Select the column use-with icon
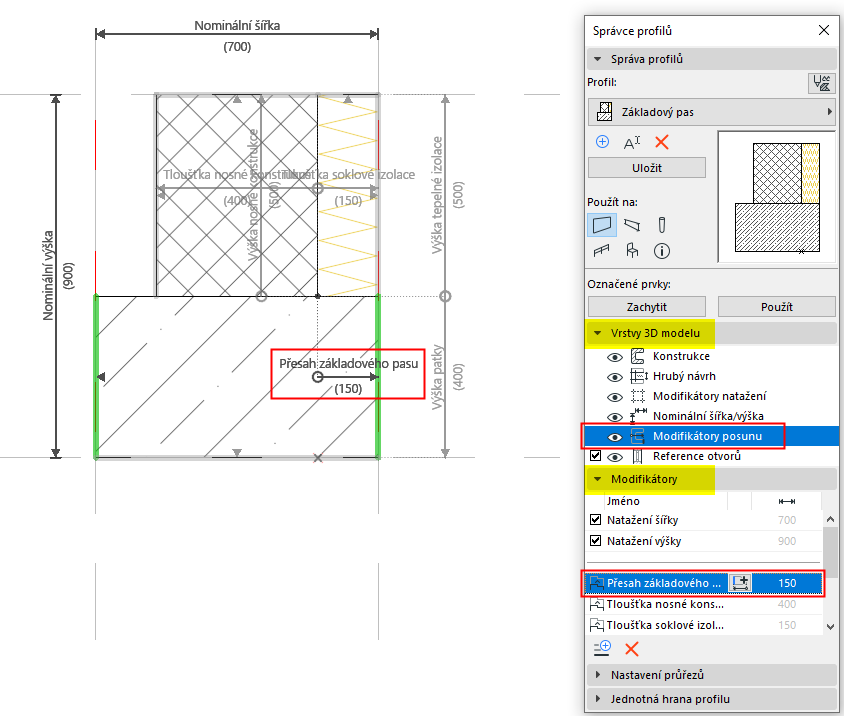 tap(662, 224)
